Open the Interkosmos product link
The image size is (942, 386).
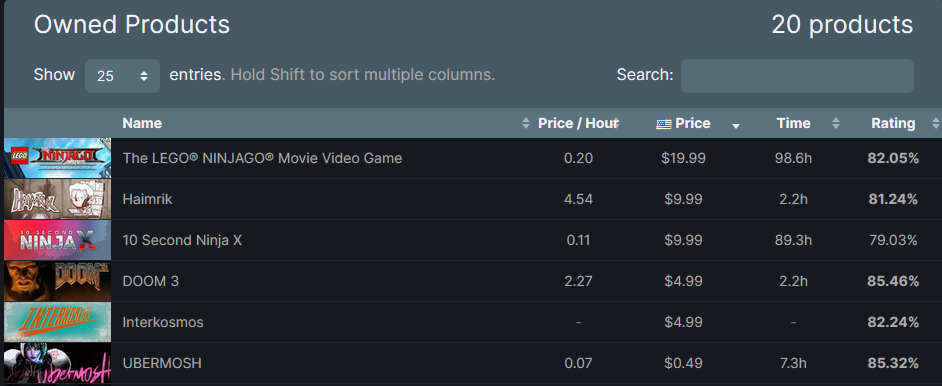point(163,322)
